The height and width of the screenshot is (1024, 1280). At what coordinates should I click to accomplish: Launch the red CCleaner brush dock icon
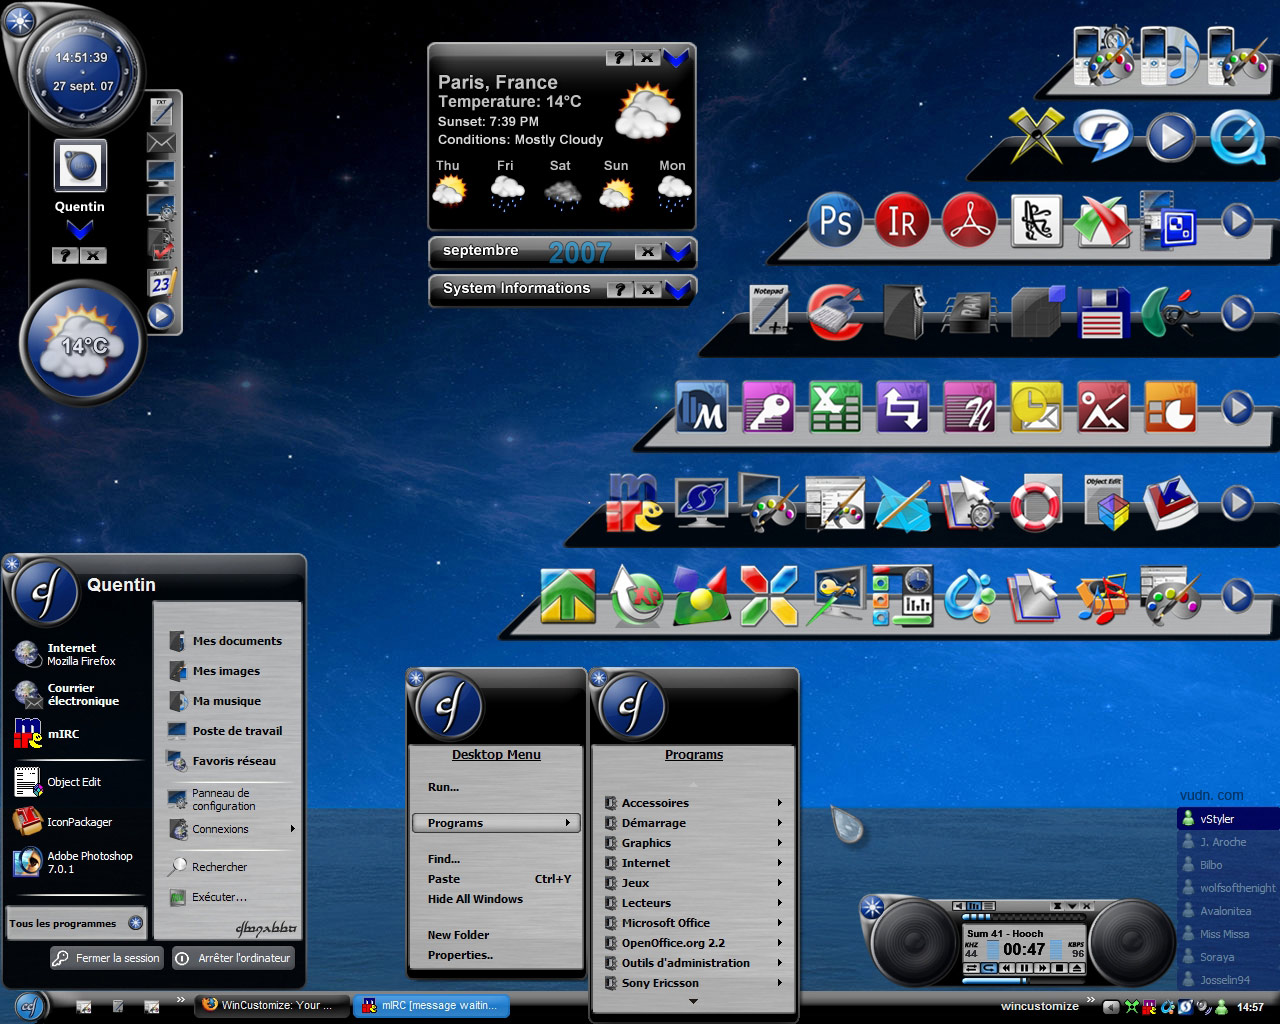pyautogui.click(x=835, y=313)
